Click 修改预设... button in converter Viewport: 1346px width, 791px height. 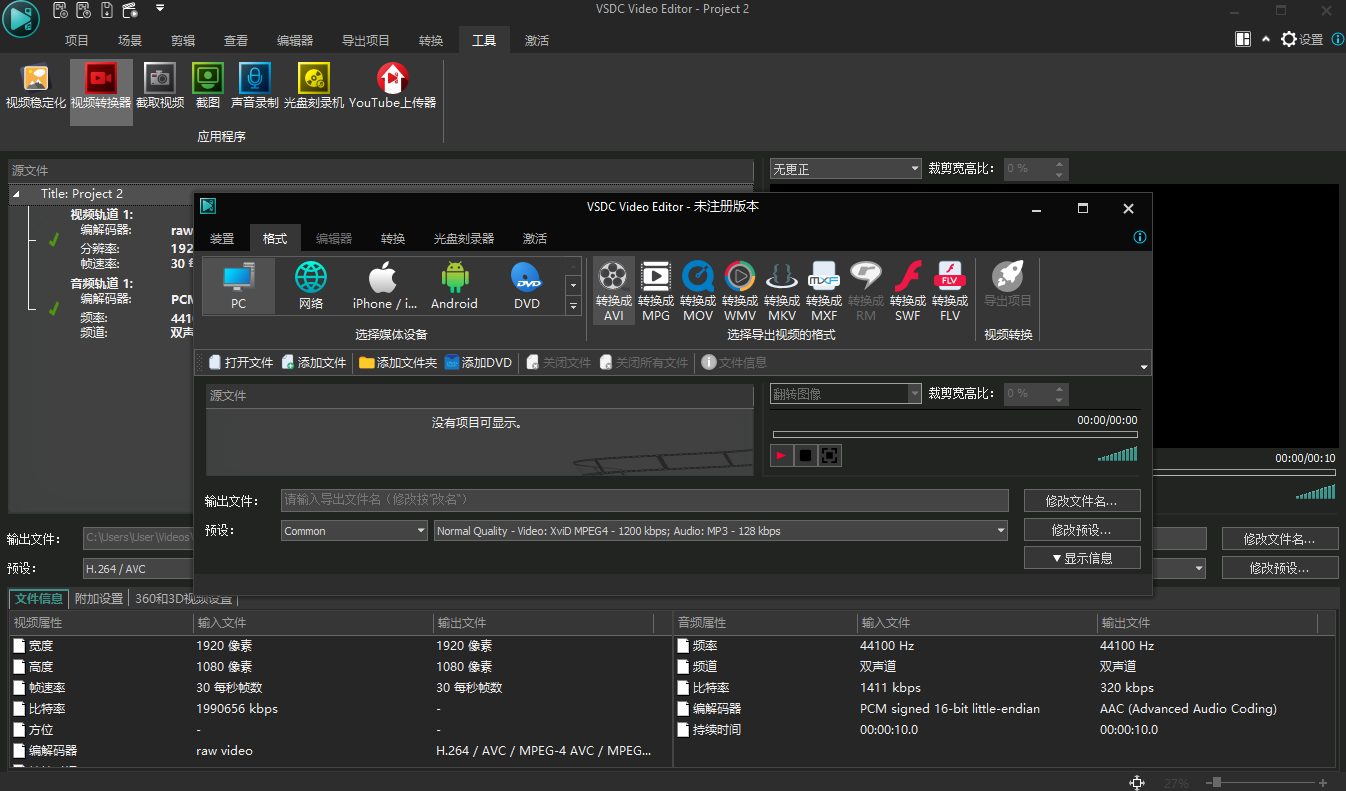(1082, 529)
